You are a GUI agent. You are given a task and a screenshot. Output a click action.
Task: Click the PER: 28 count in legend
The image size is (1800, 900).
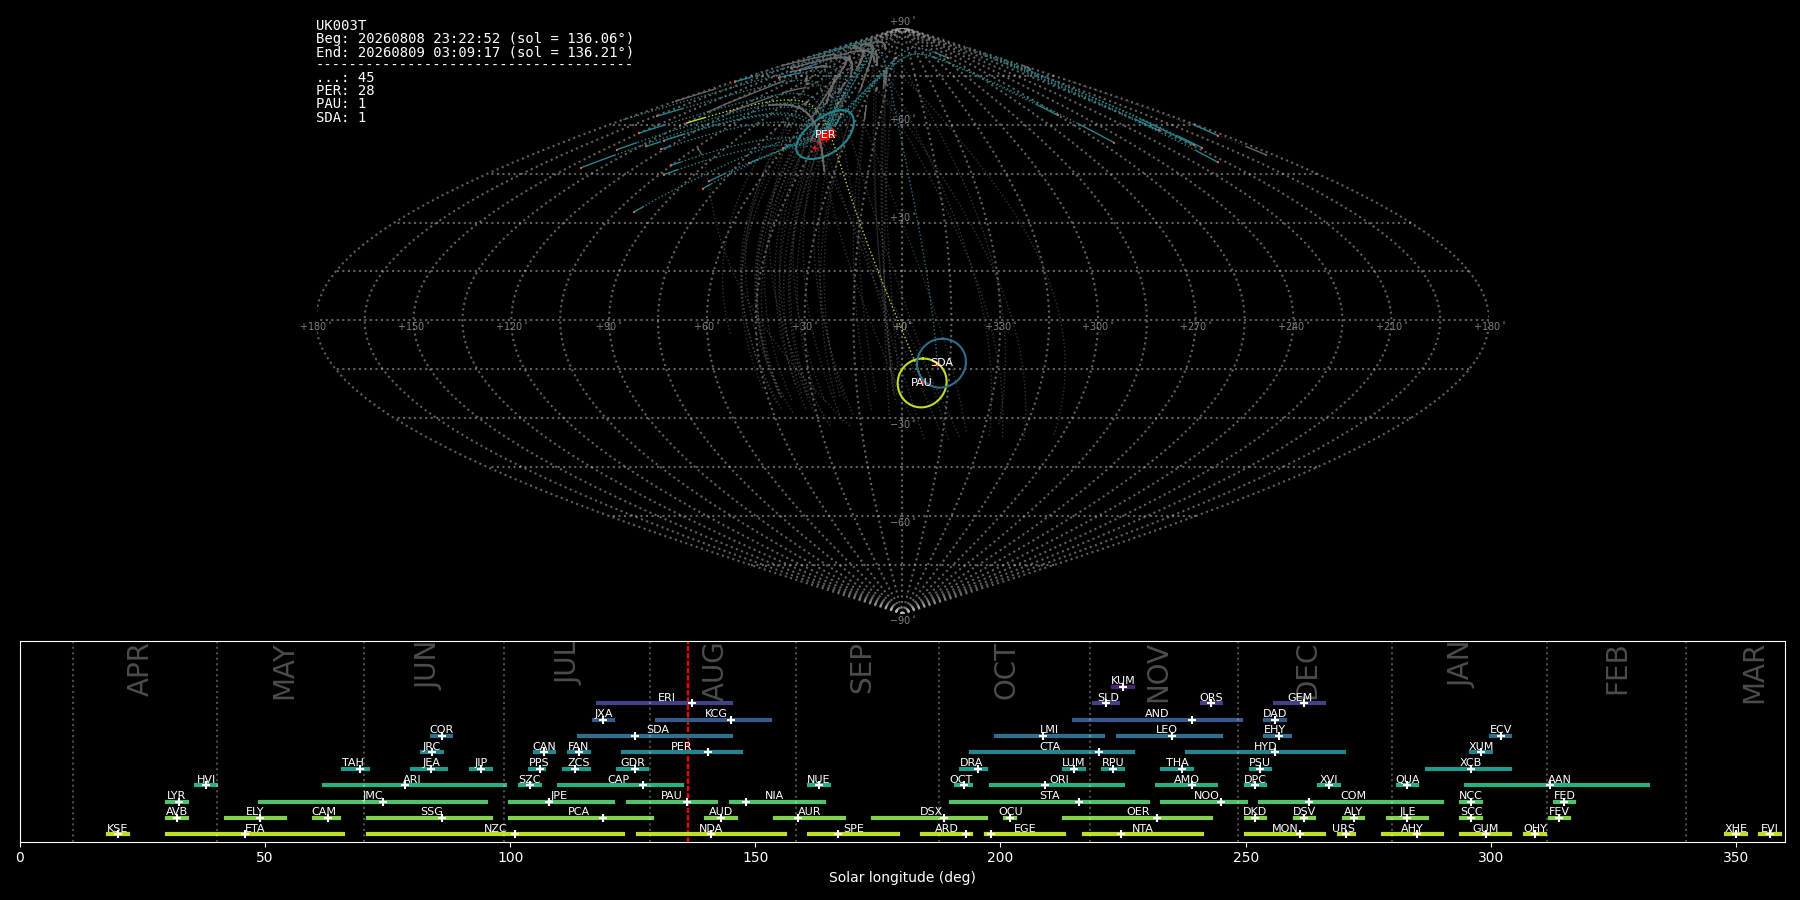(345, 91)
